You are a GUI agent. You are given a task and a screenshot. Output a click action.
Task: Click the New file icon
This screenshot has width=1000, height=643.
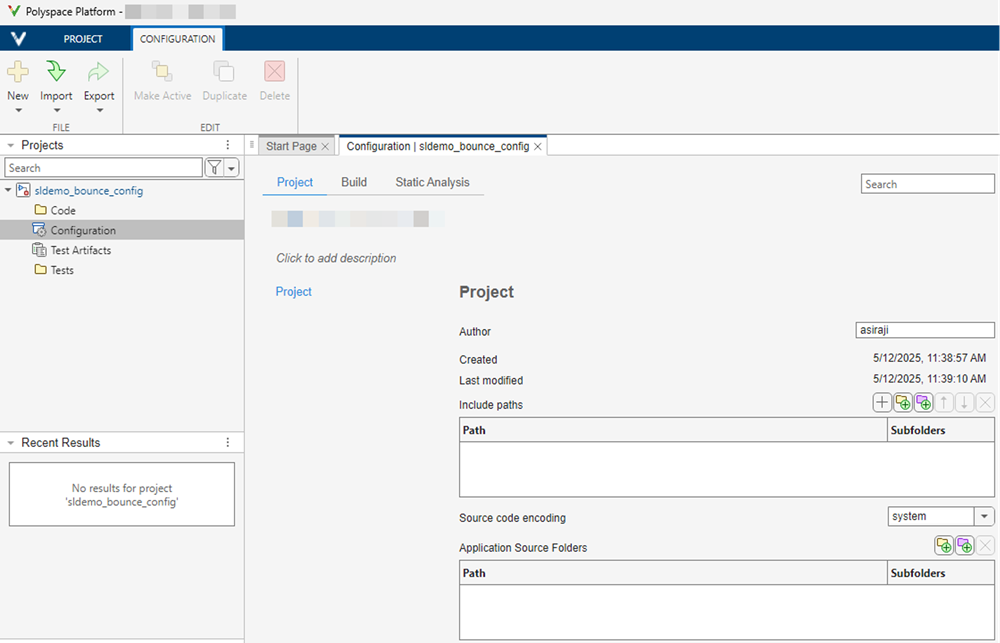click(18, 71)
